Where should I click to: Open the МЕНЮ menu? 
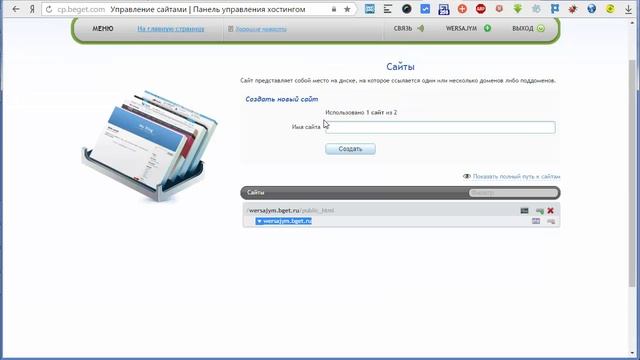click(x=102, y=29)
